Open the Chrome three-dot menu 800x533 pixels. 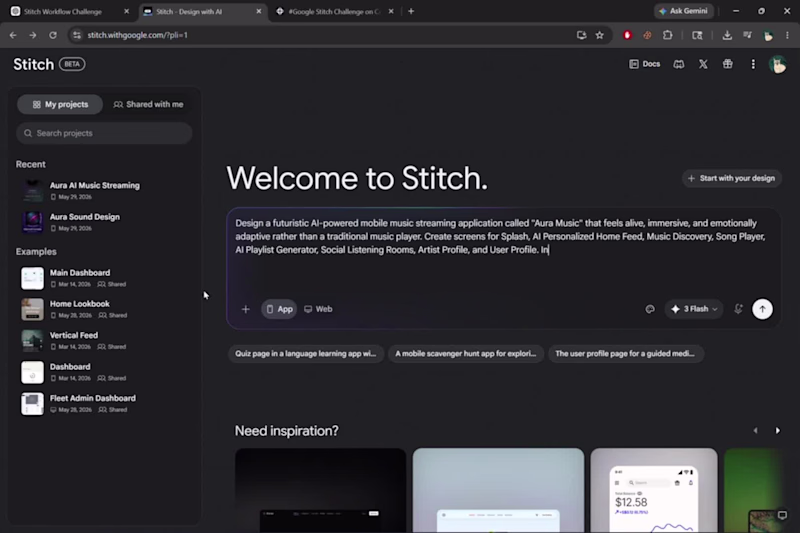pyautogui.click(x=787, y=35)
